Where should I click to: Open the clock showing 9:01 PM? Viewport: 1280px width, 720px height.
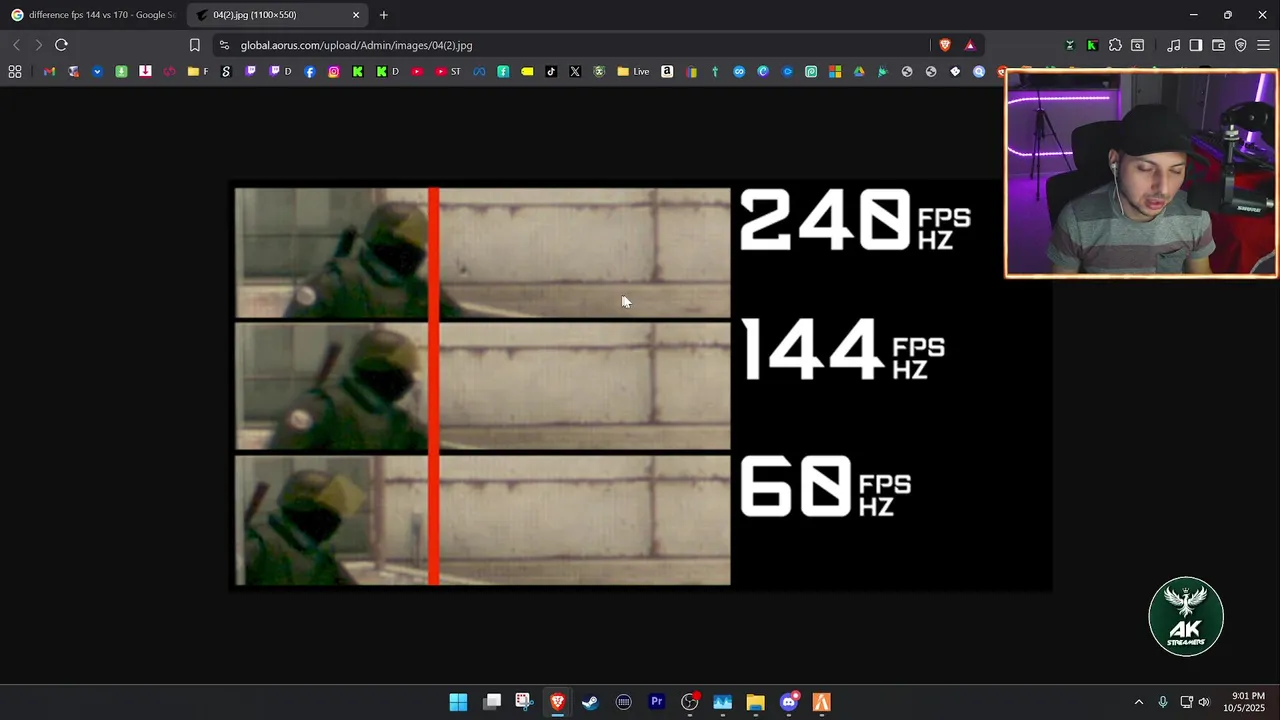pyautogui.click(x=1247, y=702)
